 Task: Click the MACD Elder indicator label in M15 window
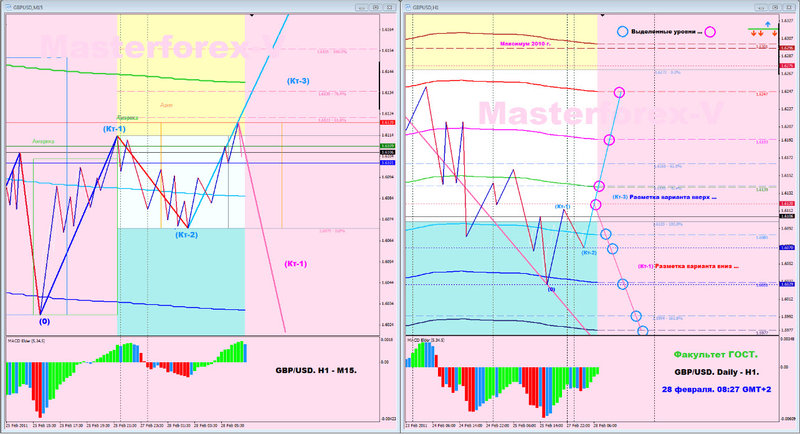[26, 340]
